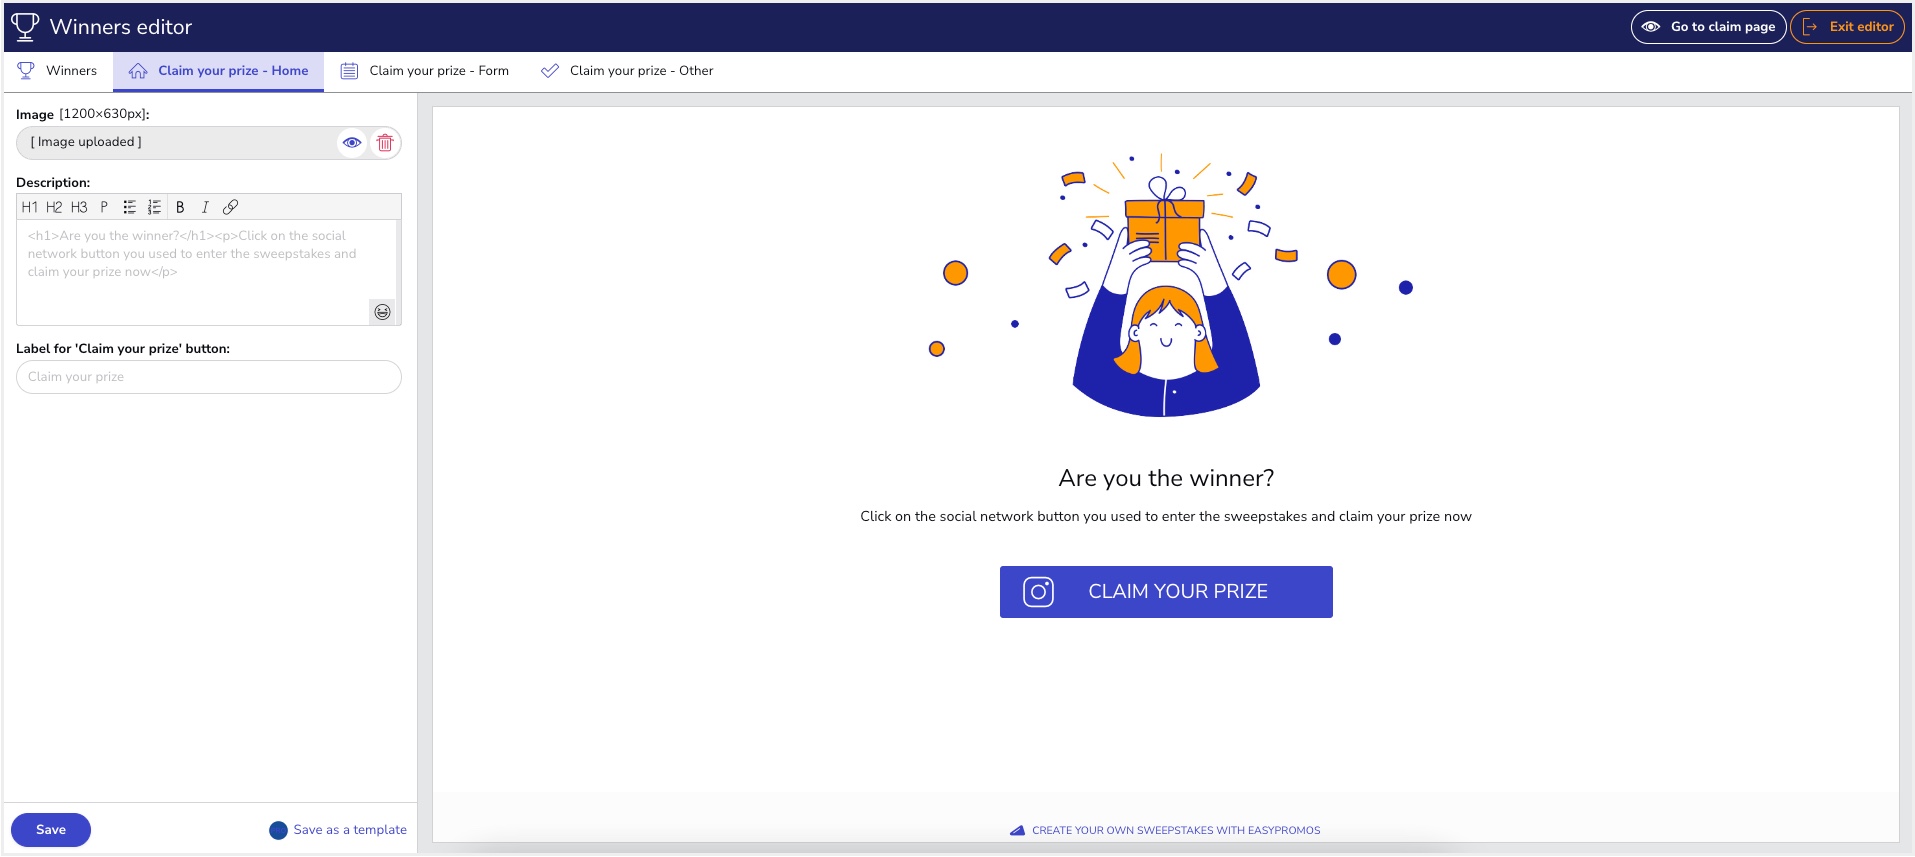The height and width of the screenshot is (857, 1915).
Task: Open the emoji picker in description box
Action: tap(382, 312)
